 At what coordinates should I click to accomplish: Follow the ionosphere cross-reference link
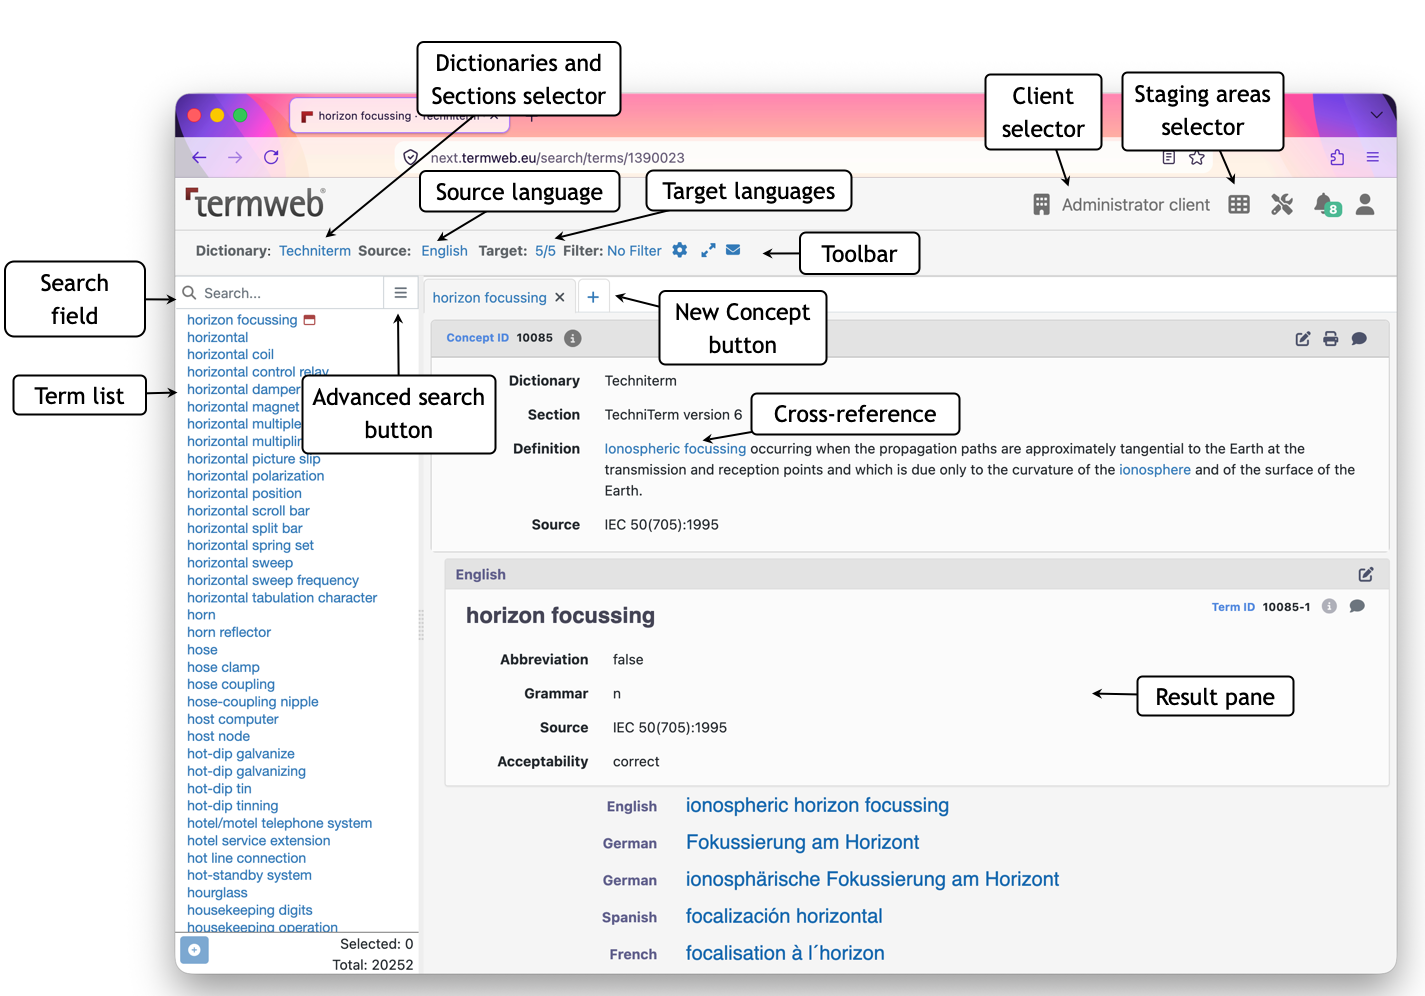(x=1155, y=470)
